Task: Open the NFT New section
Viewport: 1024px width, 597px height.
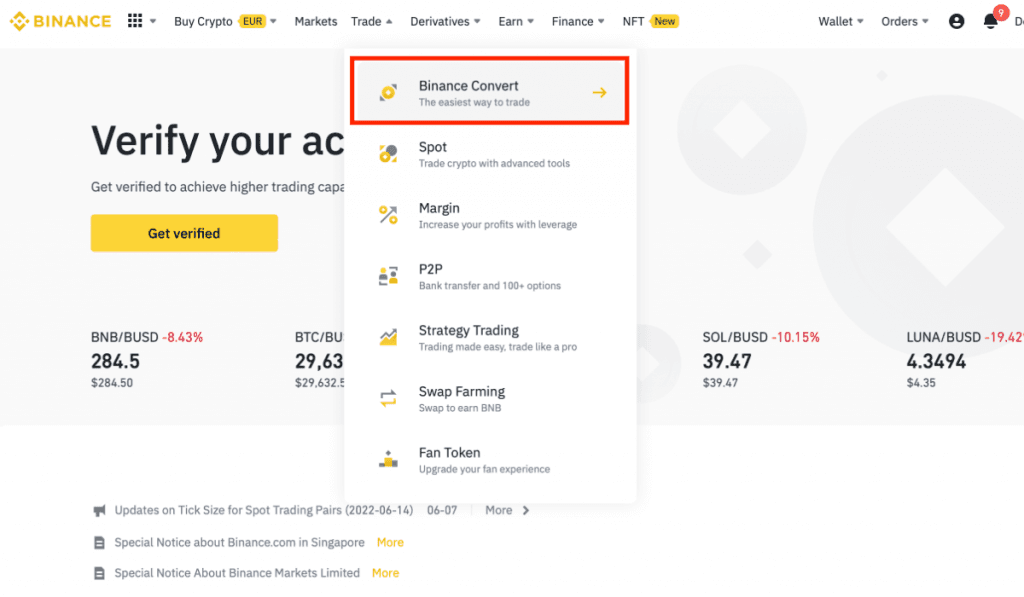Action: click(650, 21)
